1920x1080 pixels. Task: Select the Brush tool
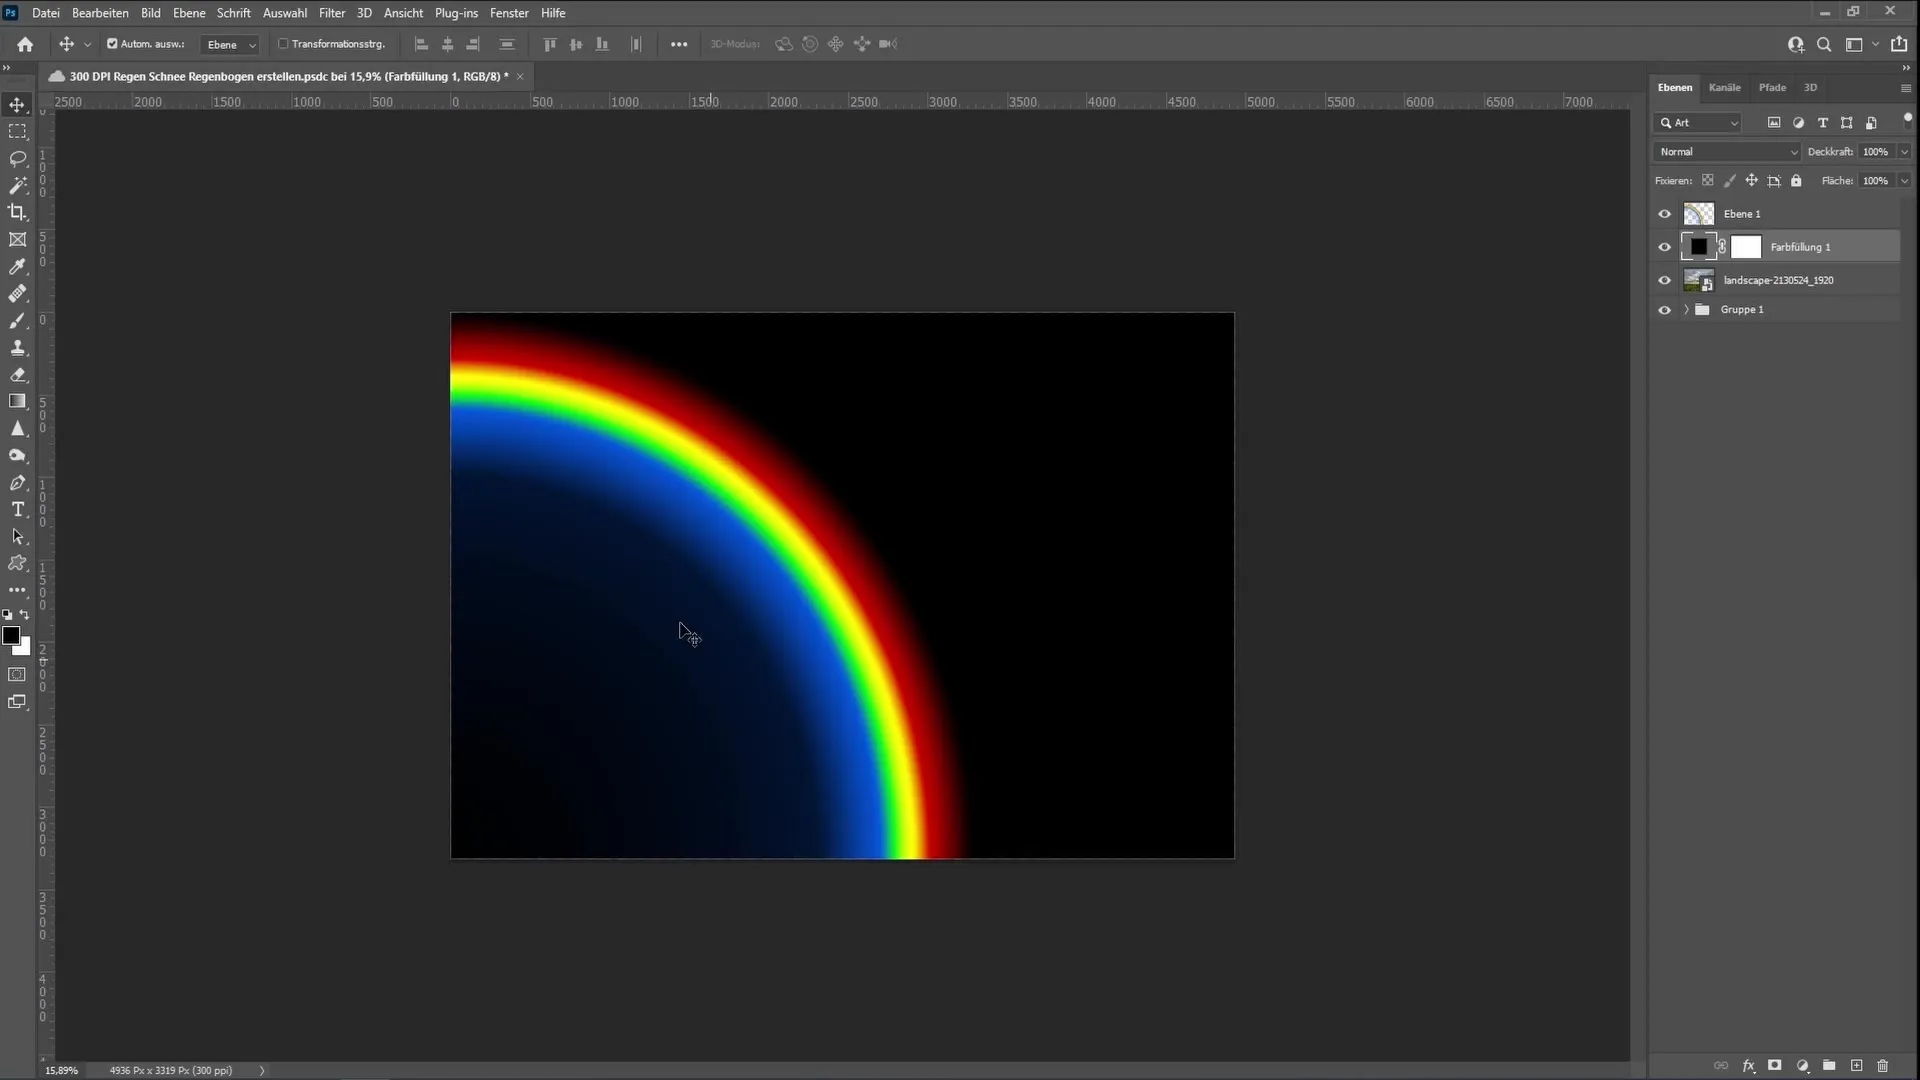click(x=17, y=319)
